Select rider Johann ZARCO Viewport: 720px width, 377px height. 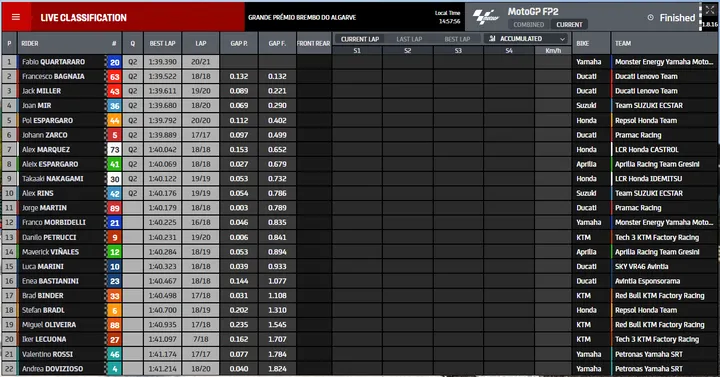(x=45, y=135)
